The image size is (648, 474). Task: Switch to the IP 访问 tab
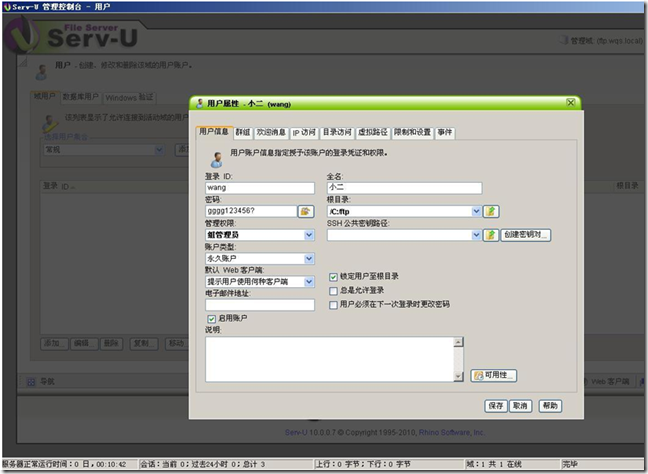point(304,132)
